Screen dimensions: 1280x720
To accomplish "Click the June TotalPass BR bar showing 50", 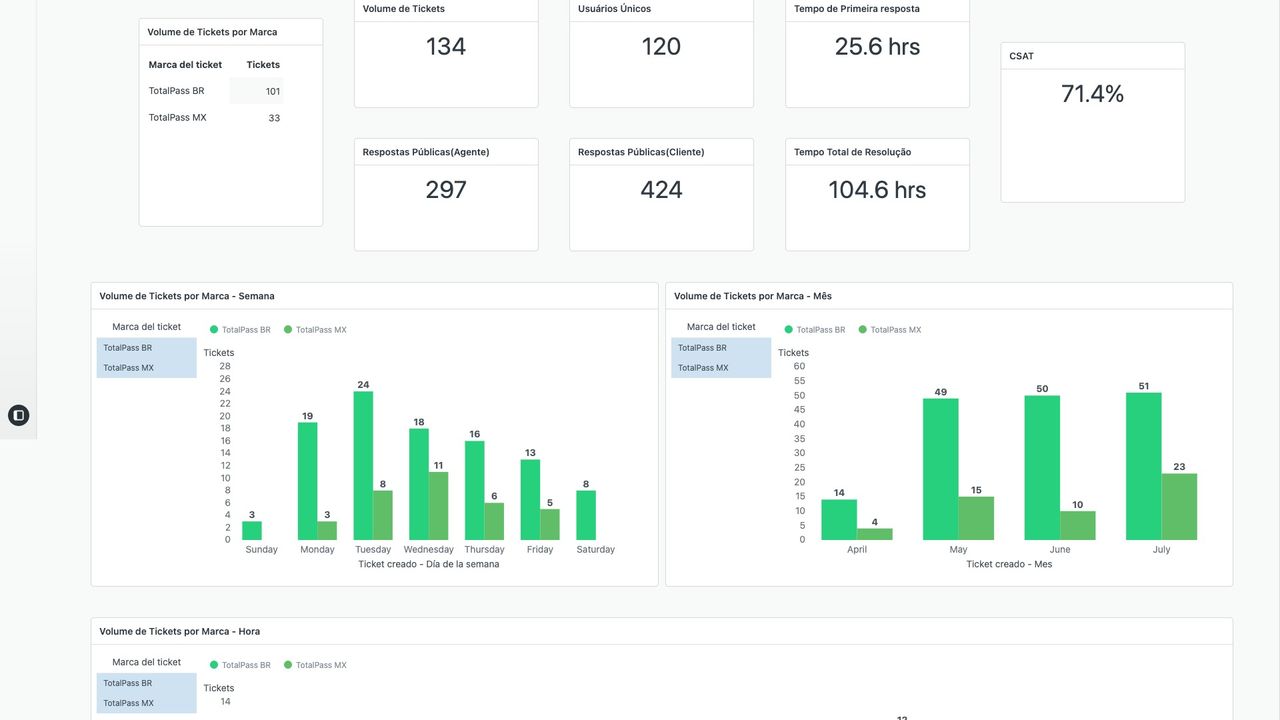I will 1042,468.
